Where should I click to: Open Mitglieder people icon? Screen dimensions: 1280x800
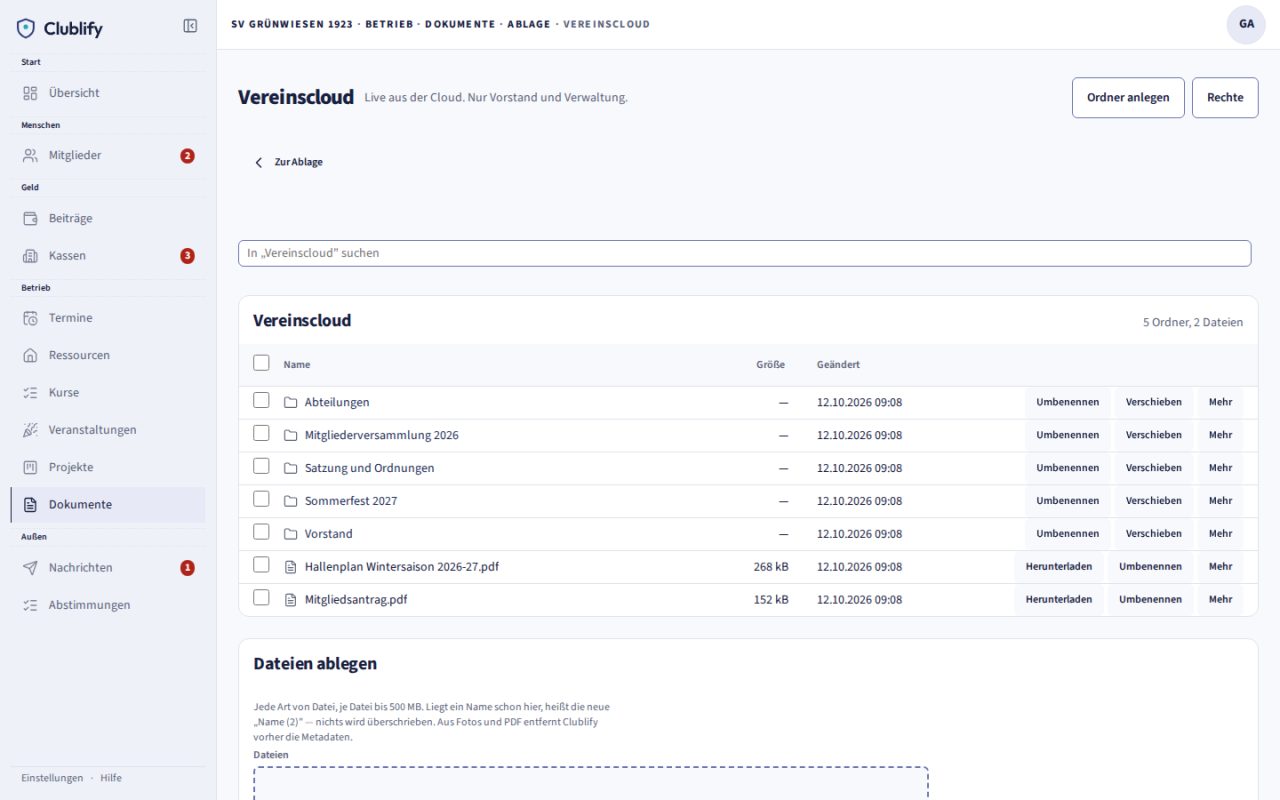coord(30,155)
